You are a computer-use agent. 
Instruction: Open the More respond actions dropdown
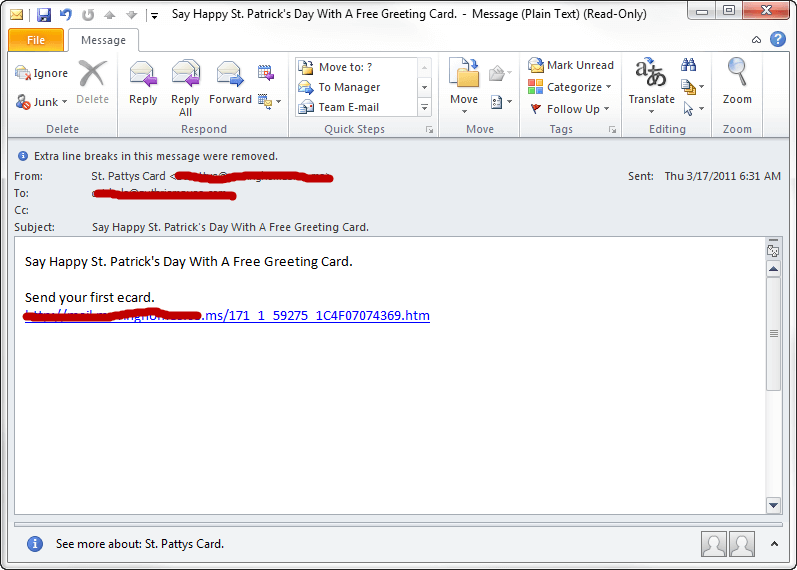click(x=269, y=102)
